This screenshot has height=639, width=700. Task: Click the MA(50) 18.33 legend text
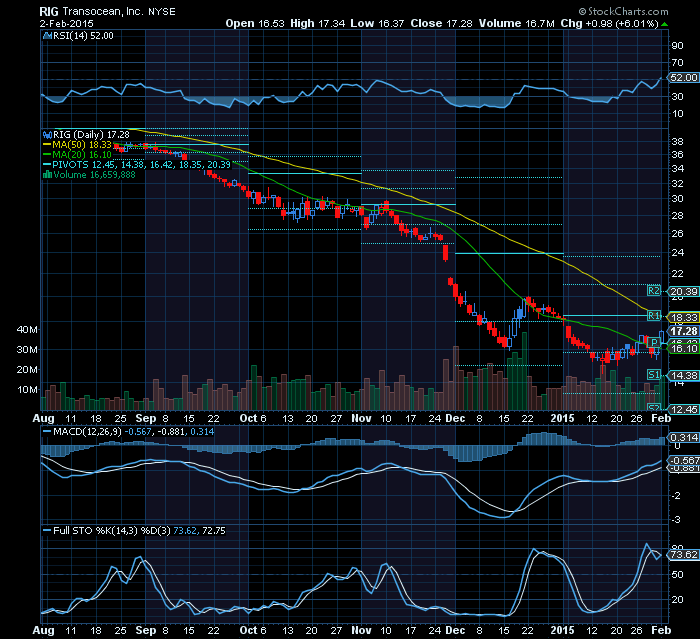click(82, 145)
